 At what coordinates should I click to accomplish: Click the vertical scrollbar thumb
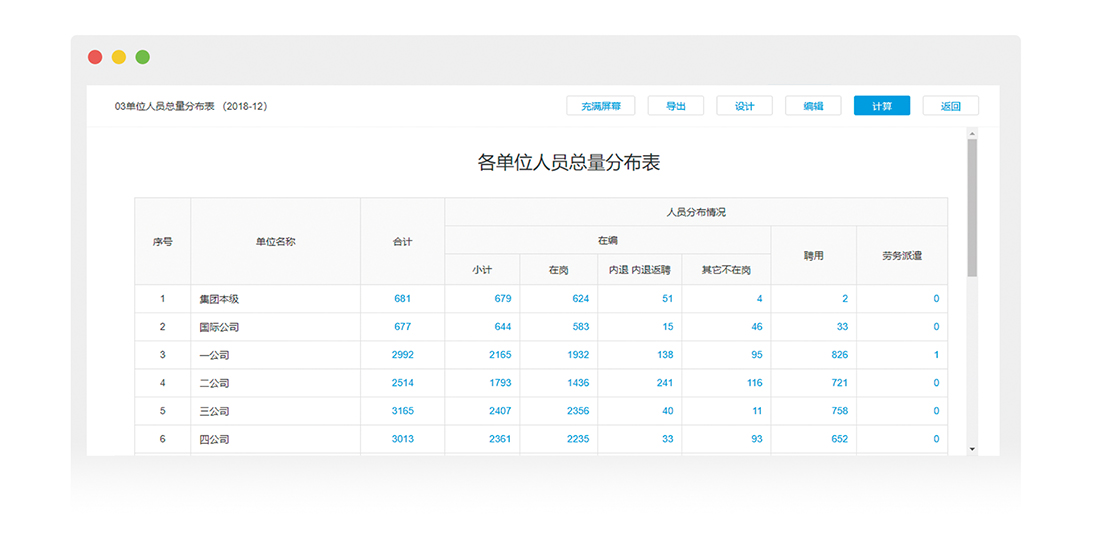coord(972,207)
